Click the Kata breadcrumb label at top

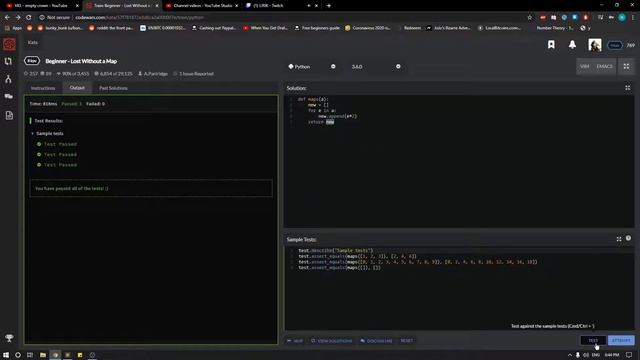click(x=33, y=42)
